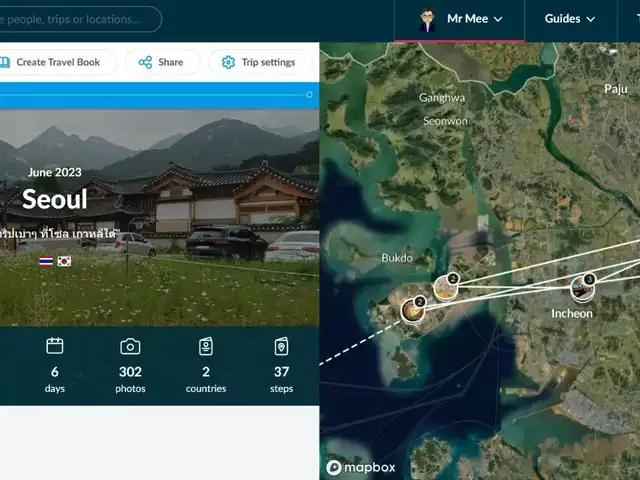Click the South Korea flag icon
Image resolution: width=640 pixels, height=480 pixels.
(x=64, y=261)
